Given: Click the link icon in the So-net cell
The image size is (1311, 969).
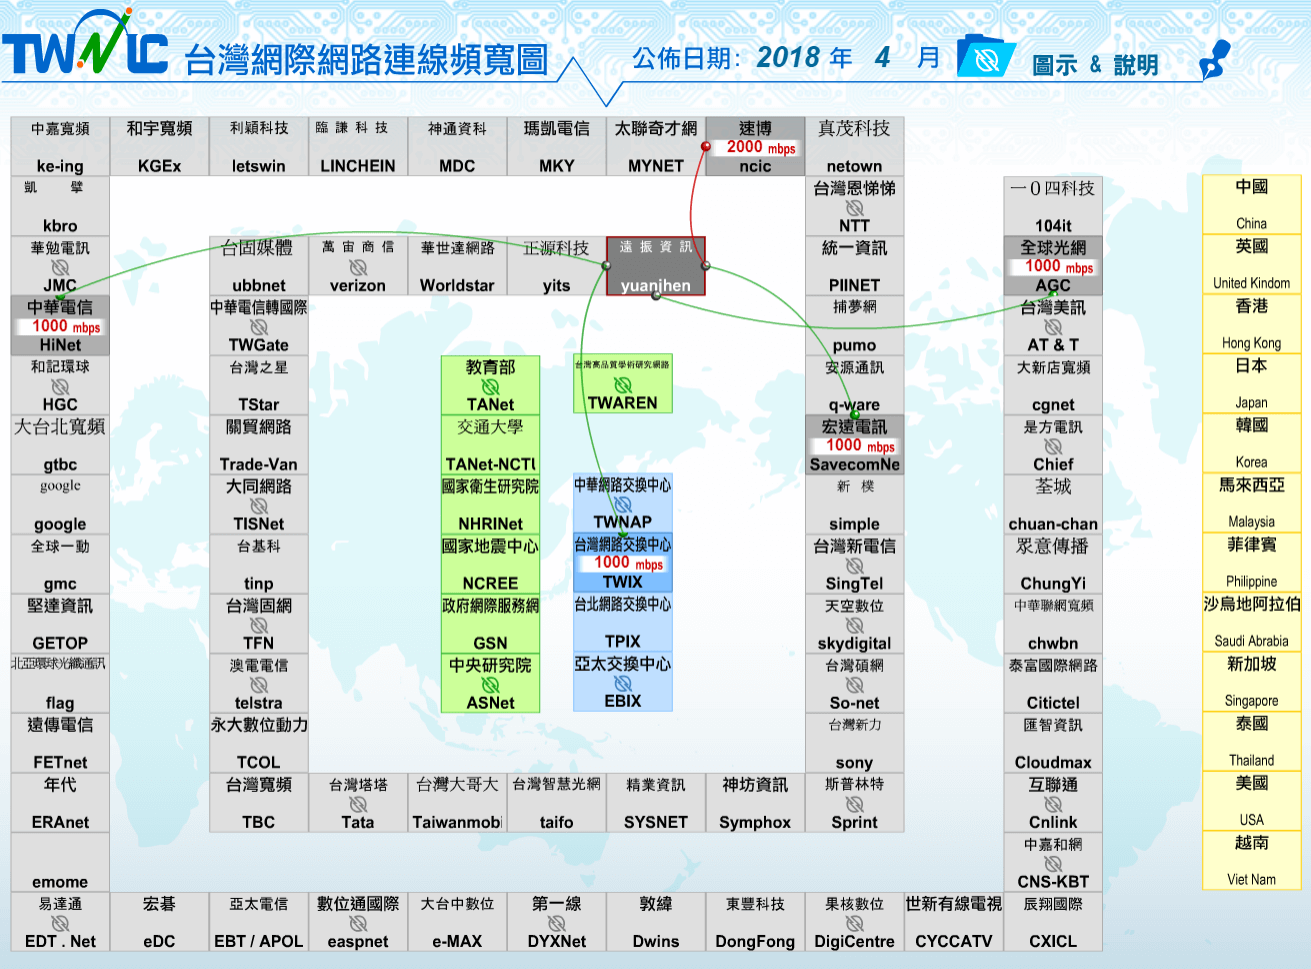Looking at the screenshot, I should click(x=854, y=685).
